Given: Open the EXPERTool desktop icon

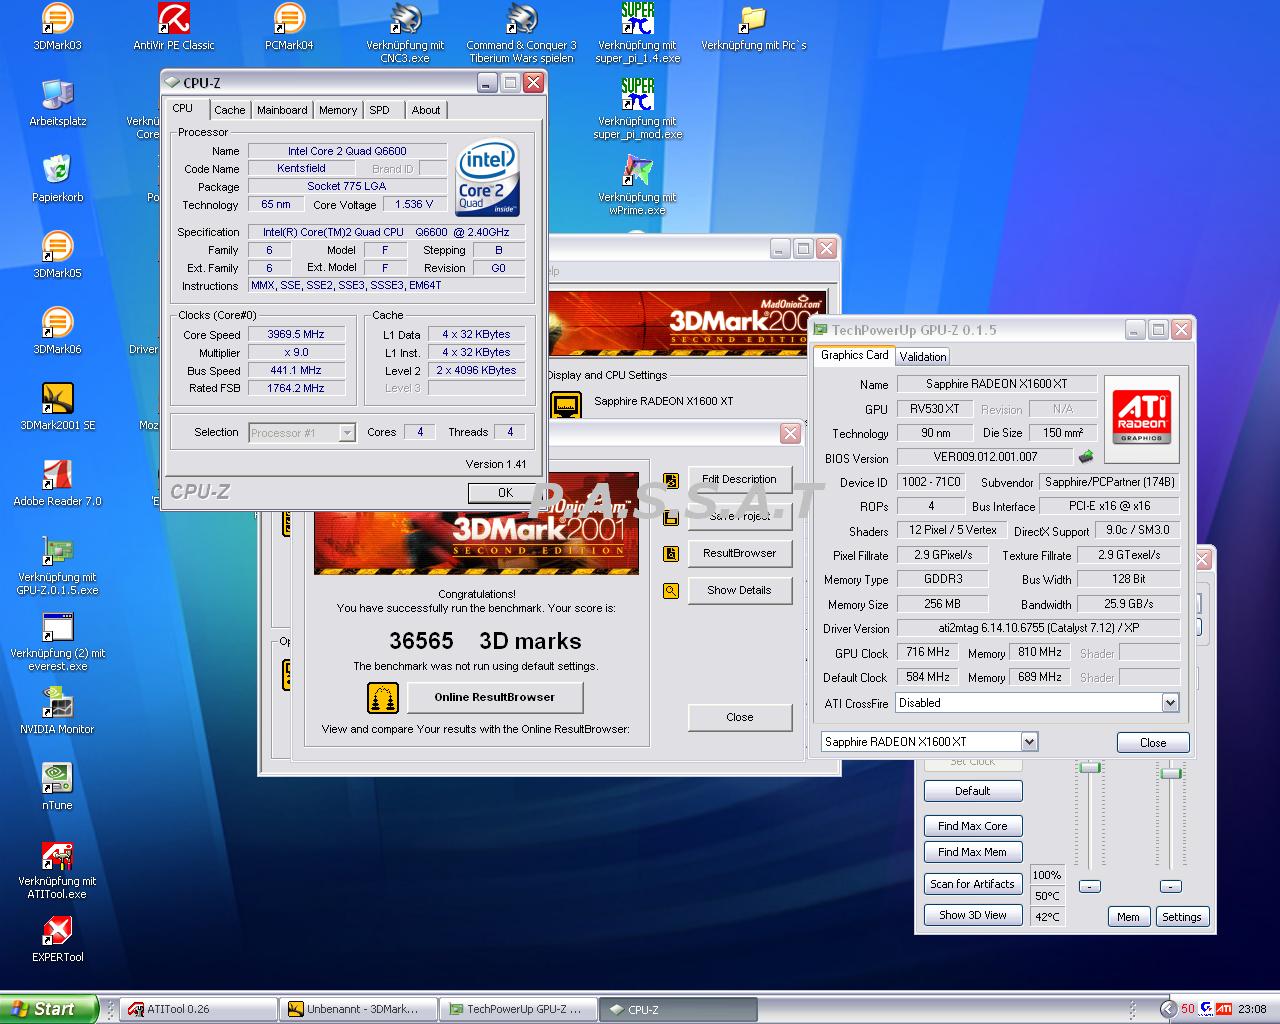Looking at the screenshot, I should (57, 939).
